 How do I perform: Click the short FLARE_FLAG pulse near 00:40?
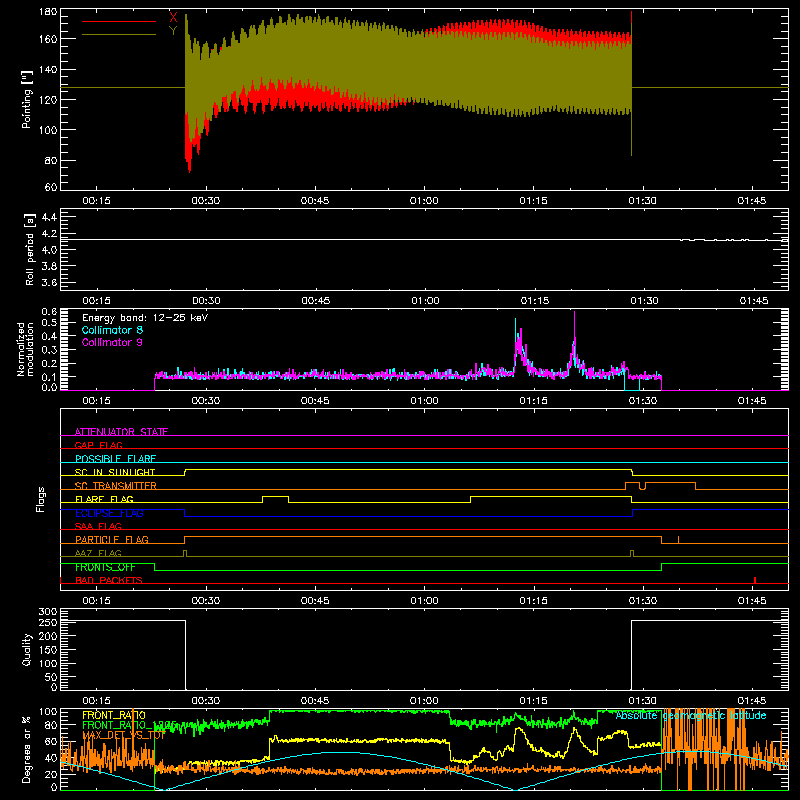[276, 499]
